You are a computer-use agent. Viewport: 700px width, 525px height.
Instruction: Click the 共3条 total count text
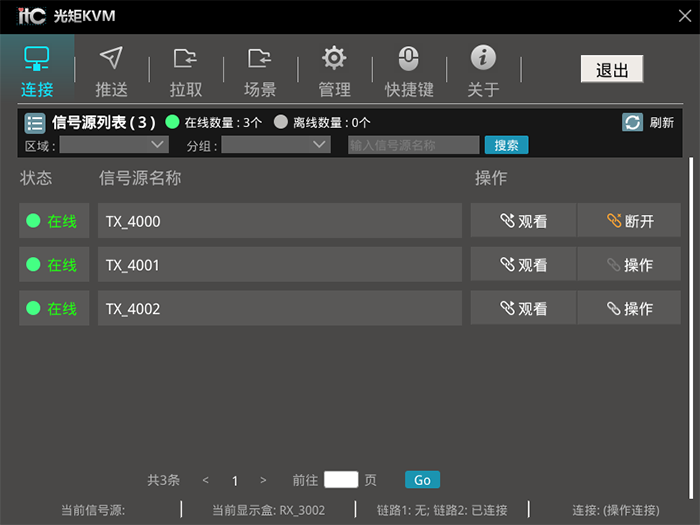click(x=163, y=480)
